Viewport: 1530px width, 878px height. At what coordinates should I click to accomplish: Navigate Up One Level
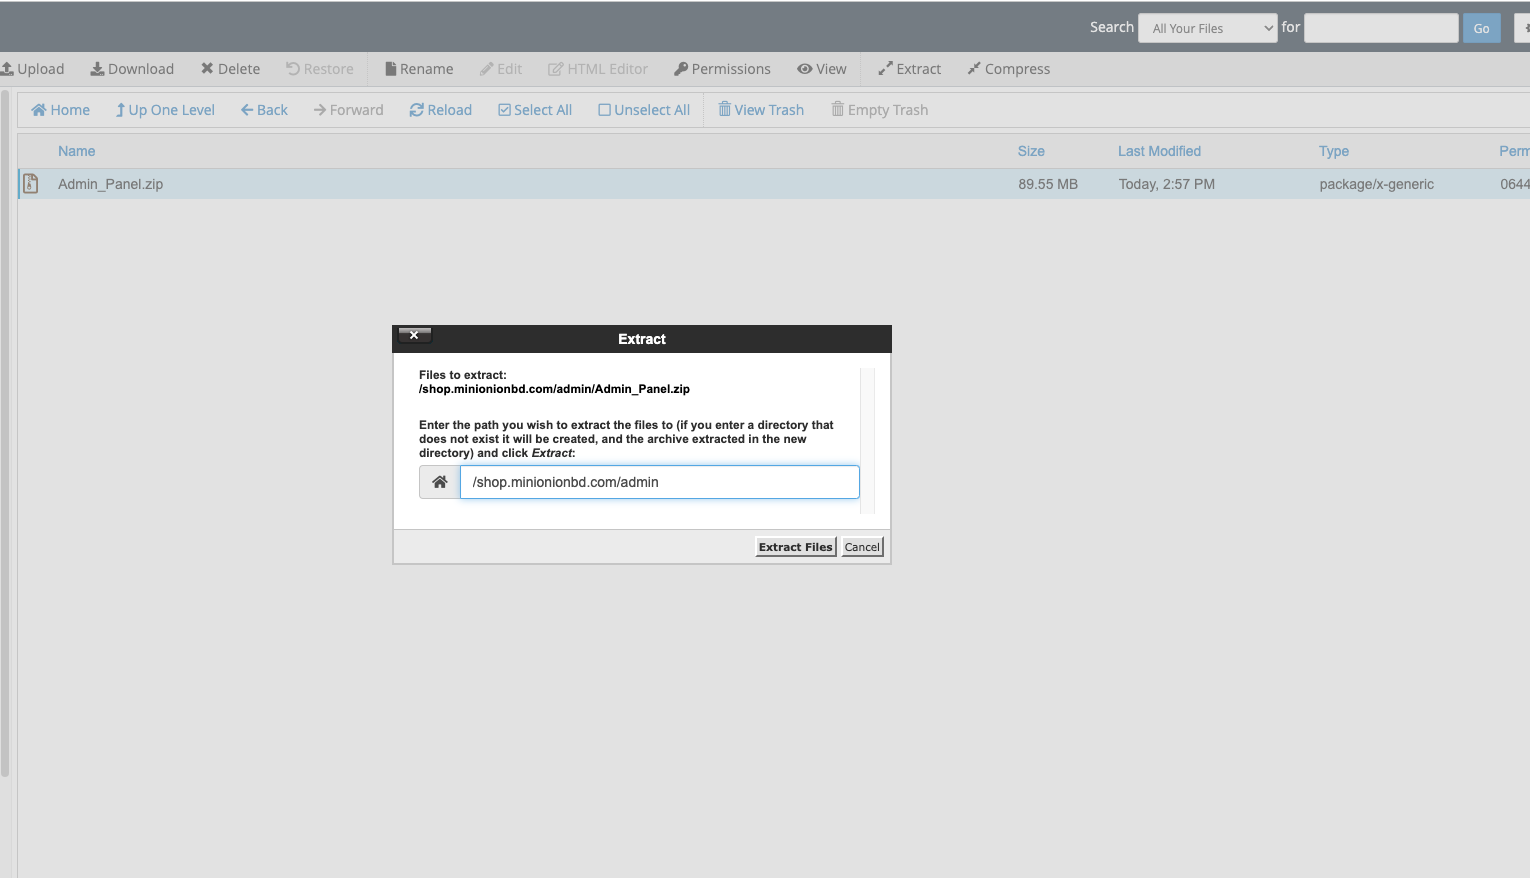pos(165,110)
